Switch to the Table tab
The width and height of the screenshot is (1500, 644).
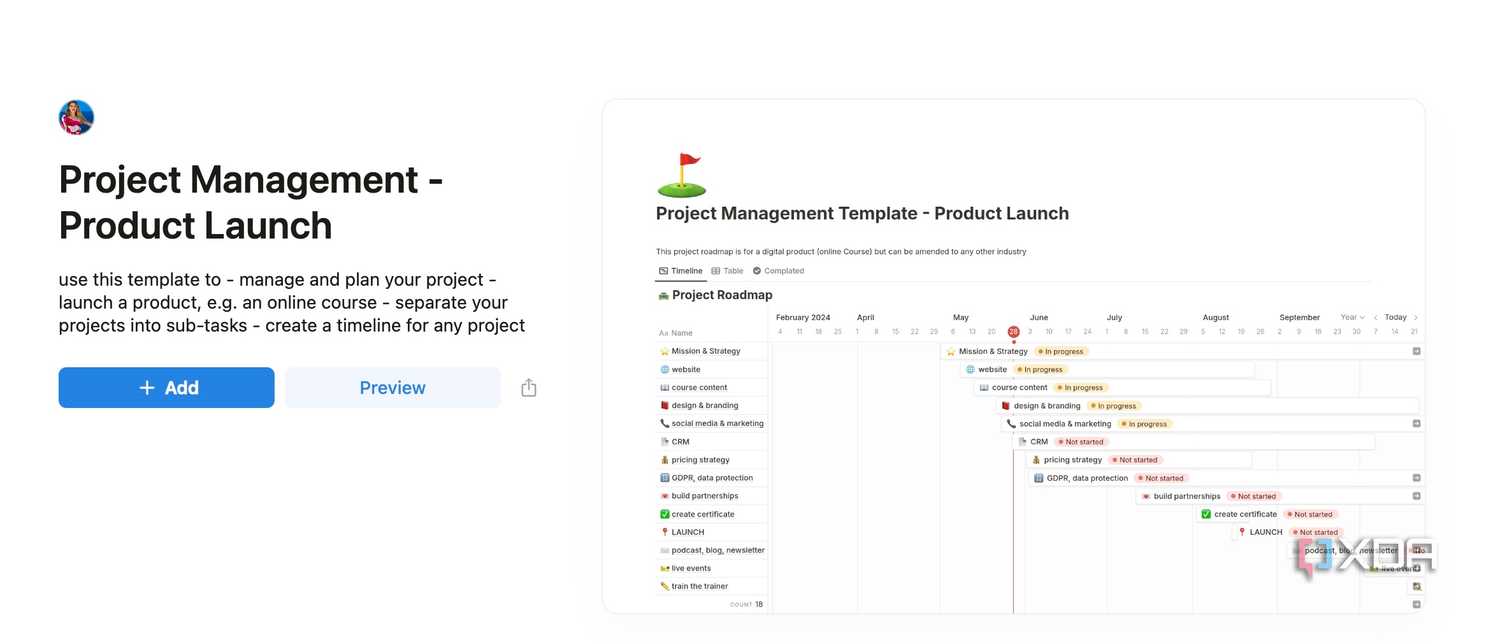(727, 271)
